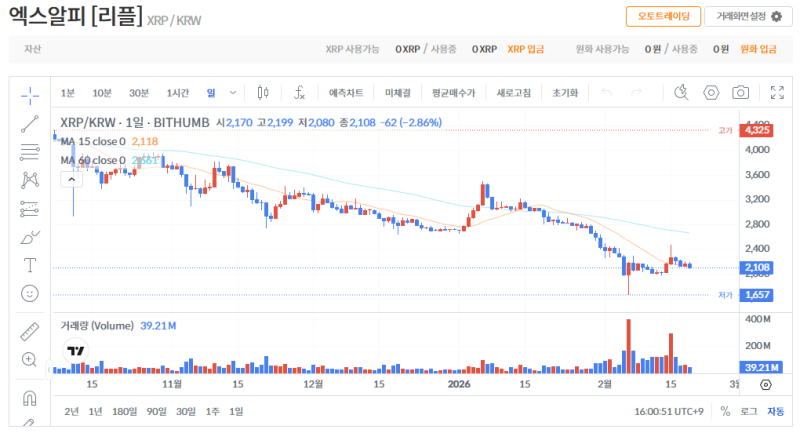Toggle 자동 auto scale
The height and width of the screenshot is (433, 800).
776,411
